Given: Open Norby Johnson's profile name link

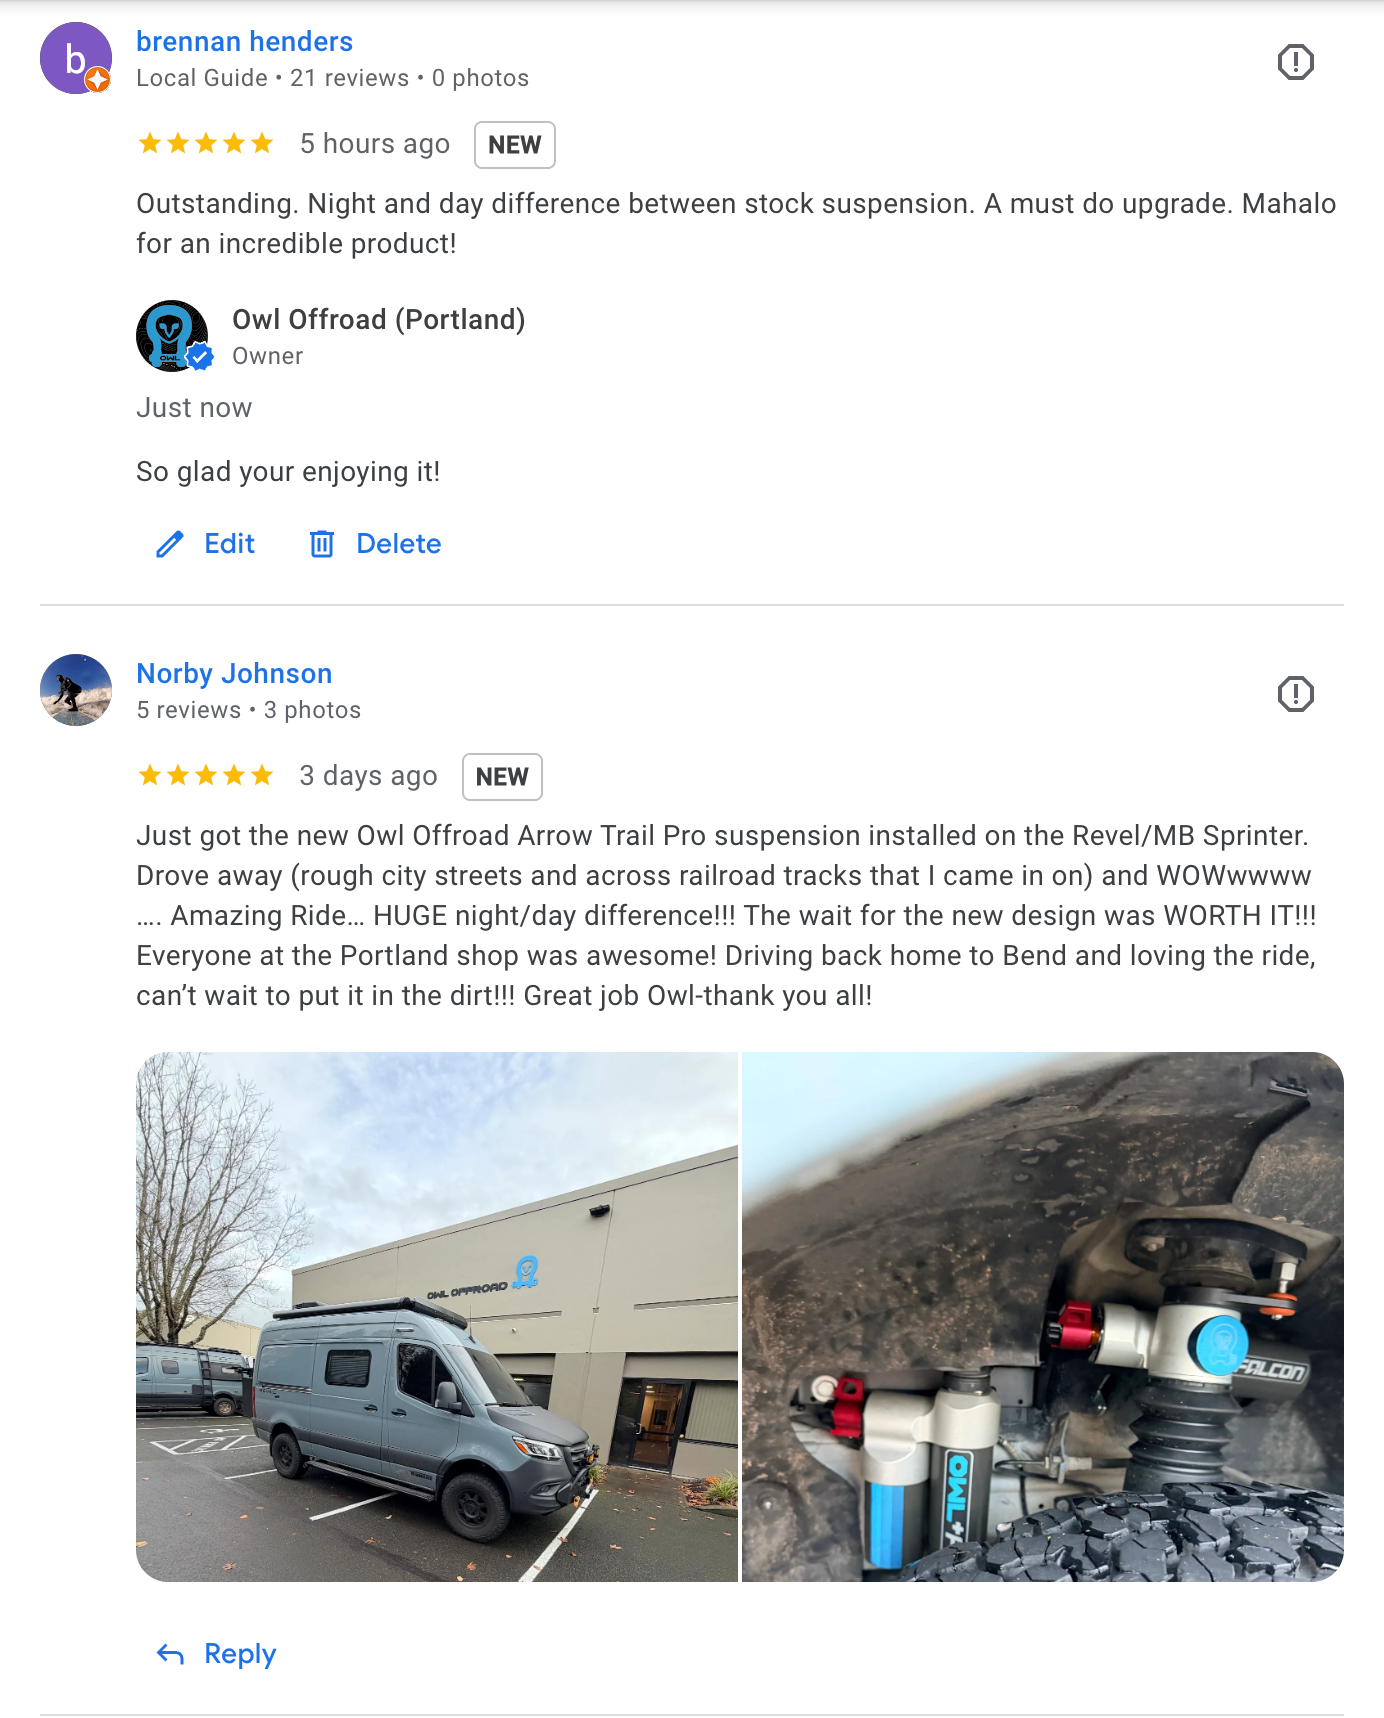Looking at the screenshot, I should (x=234, y=674).
